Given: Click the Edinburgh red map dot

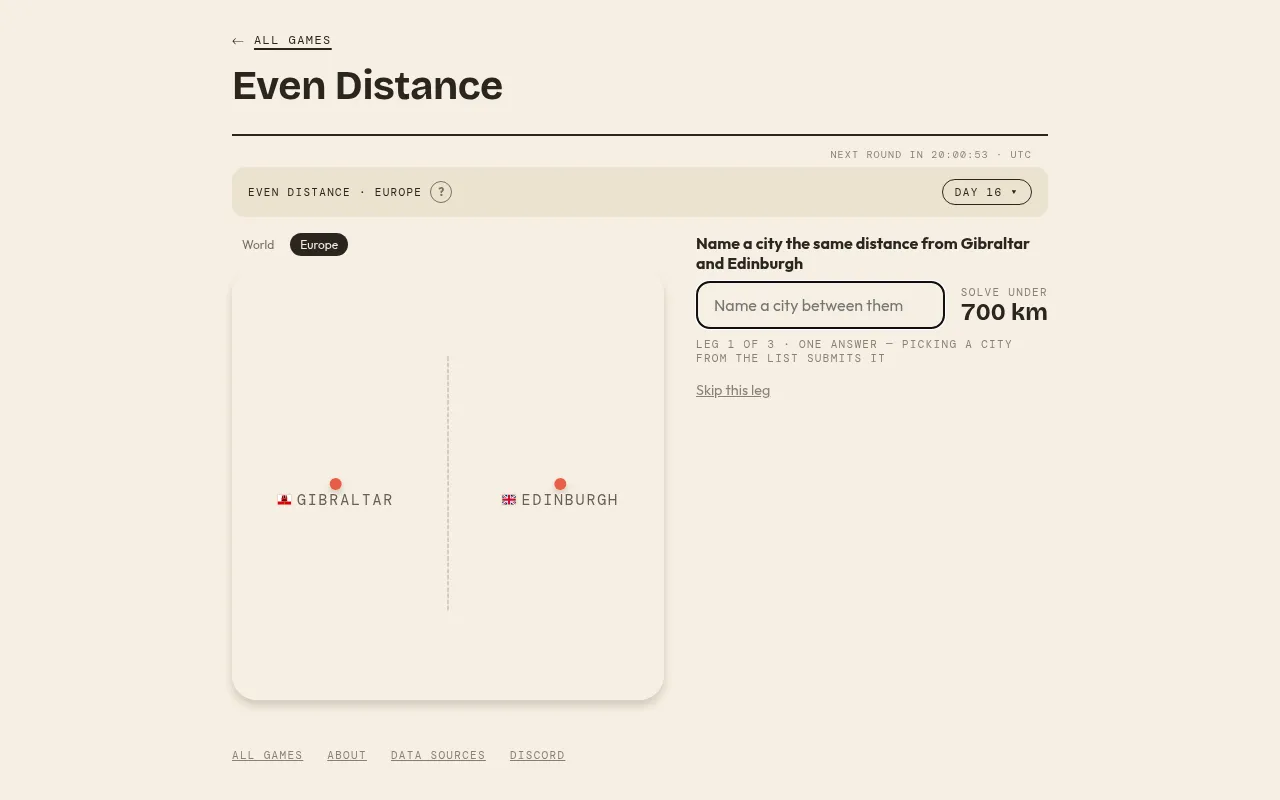Looking at the screenshot, I should [560, 484].
